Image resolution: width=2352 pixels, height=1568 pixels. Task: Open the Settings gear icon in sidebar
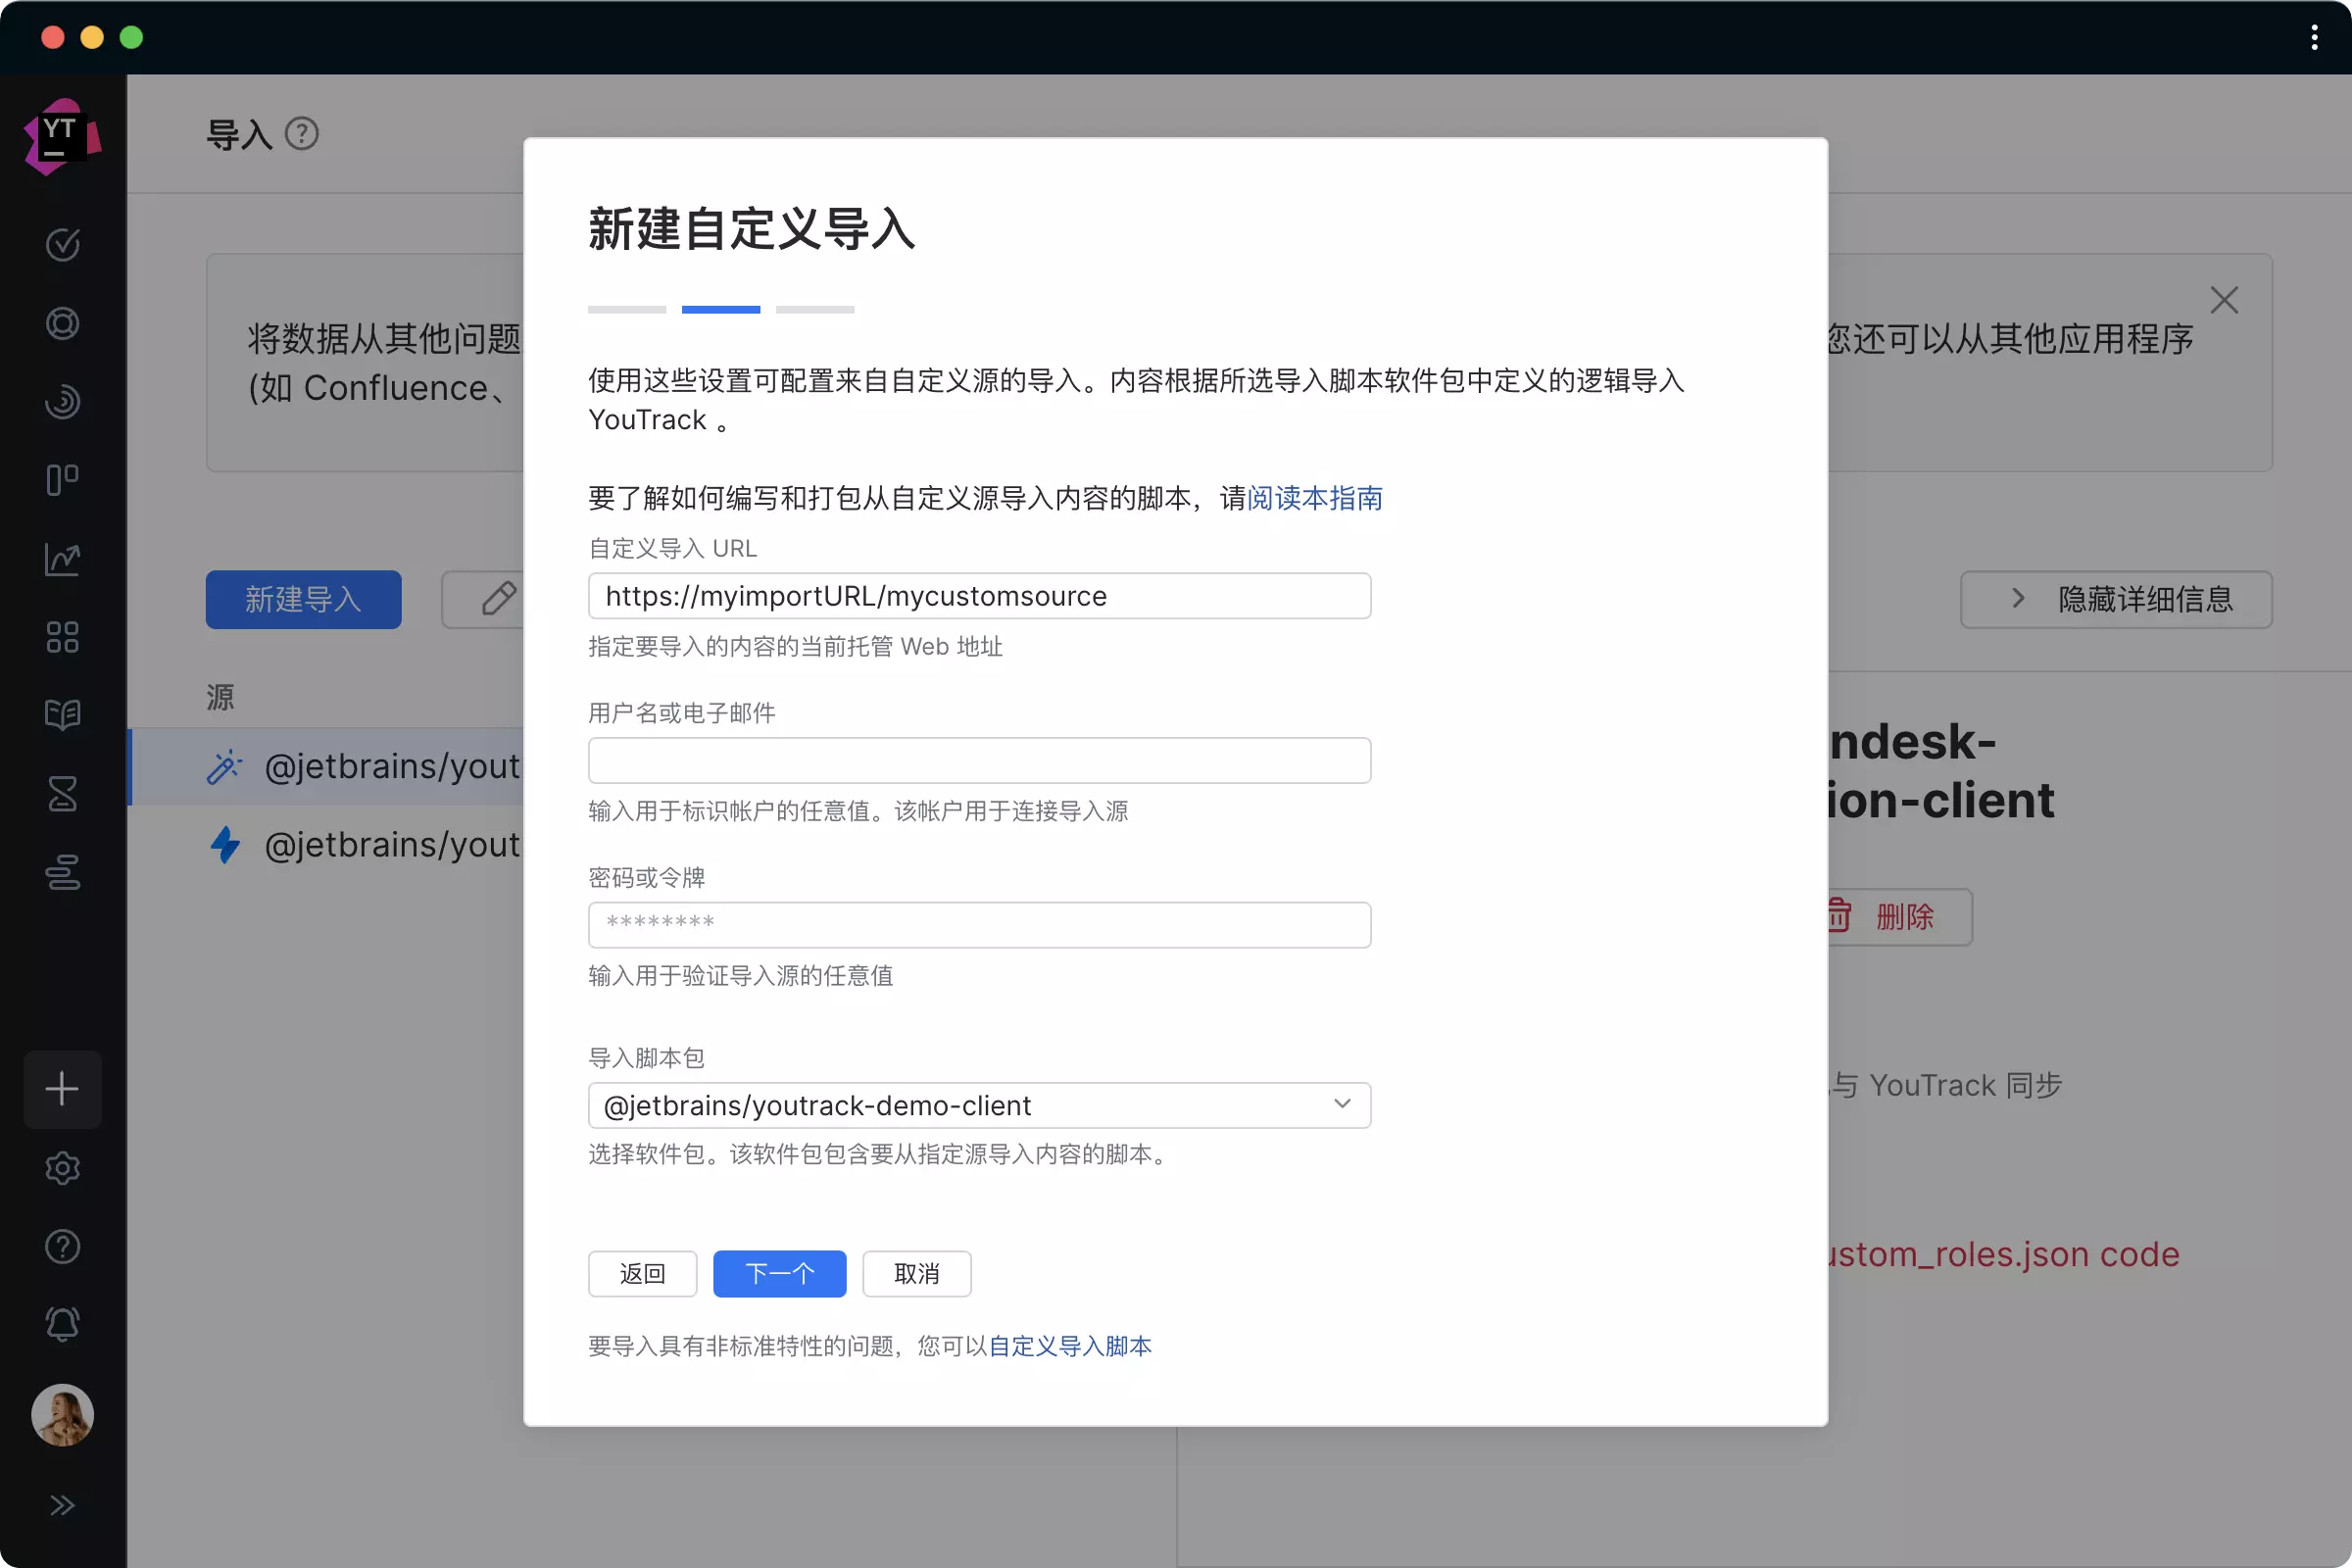tap(62, 1168)
